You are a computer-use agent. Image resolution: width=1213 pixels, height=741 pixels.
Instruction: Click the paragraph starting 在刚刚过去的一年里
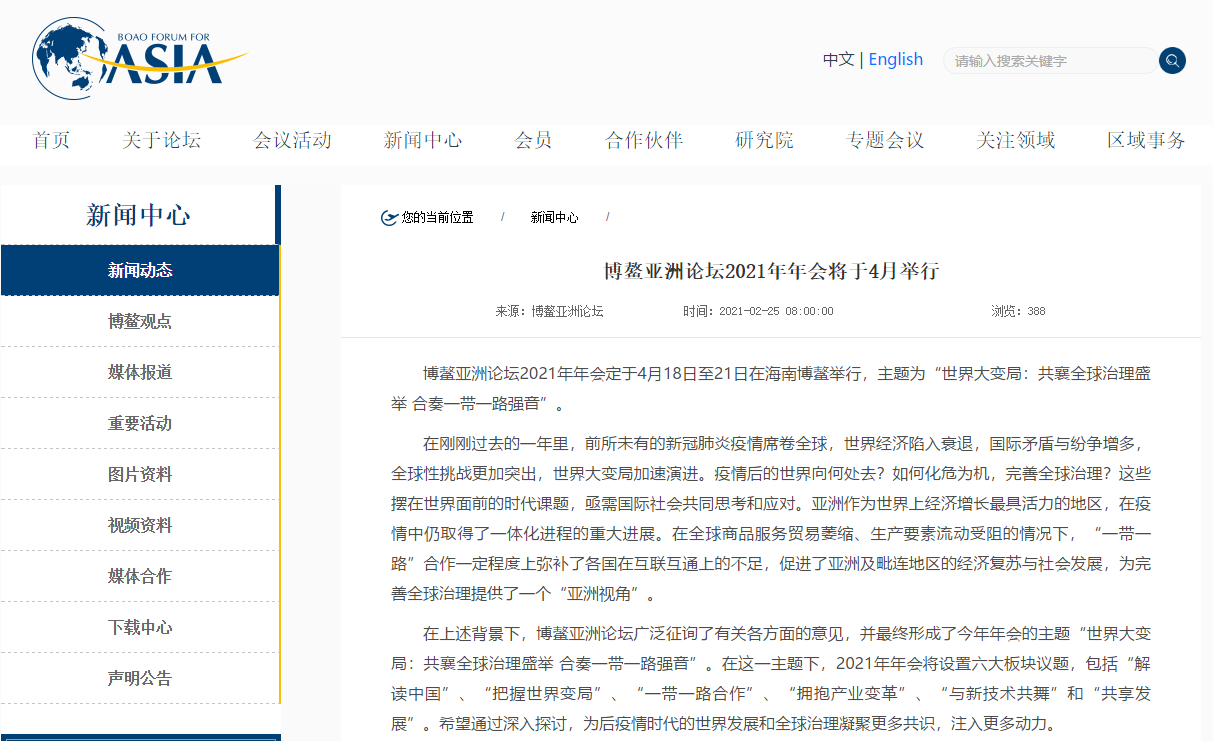tap(771, 519)
